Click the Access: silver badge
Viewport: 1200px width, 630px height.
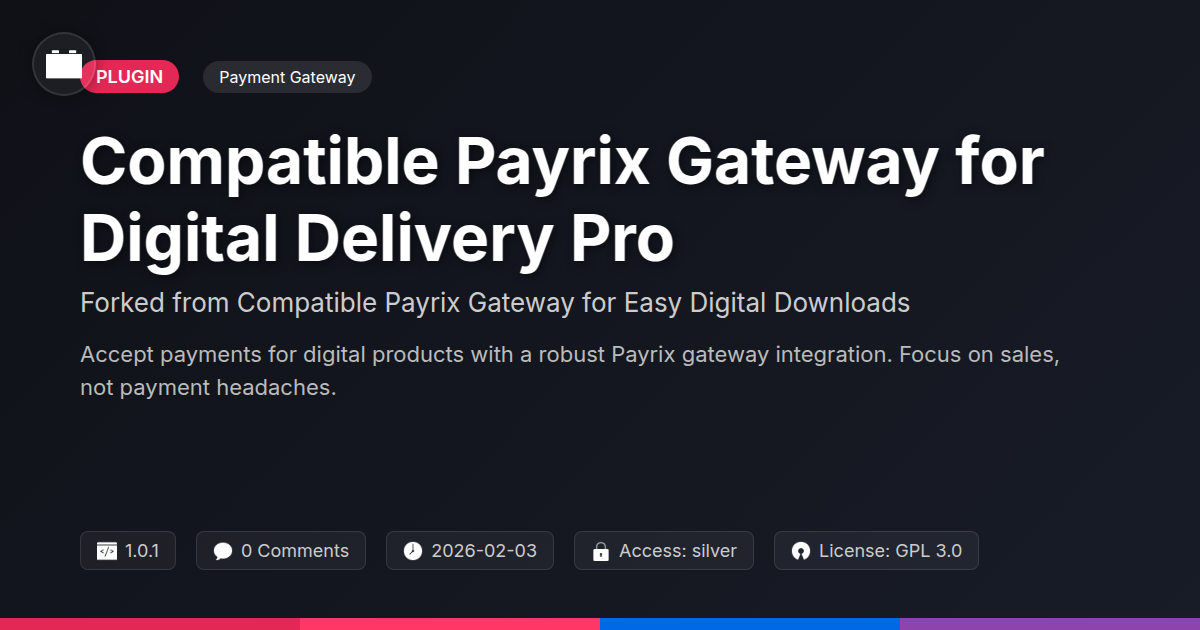point(664,551)
